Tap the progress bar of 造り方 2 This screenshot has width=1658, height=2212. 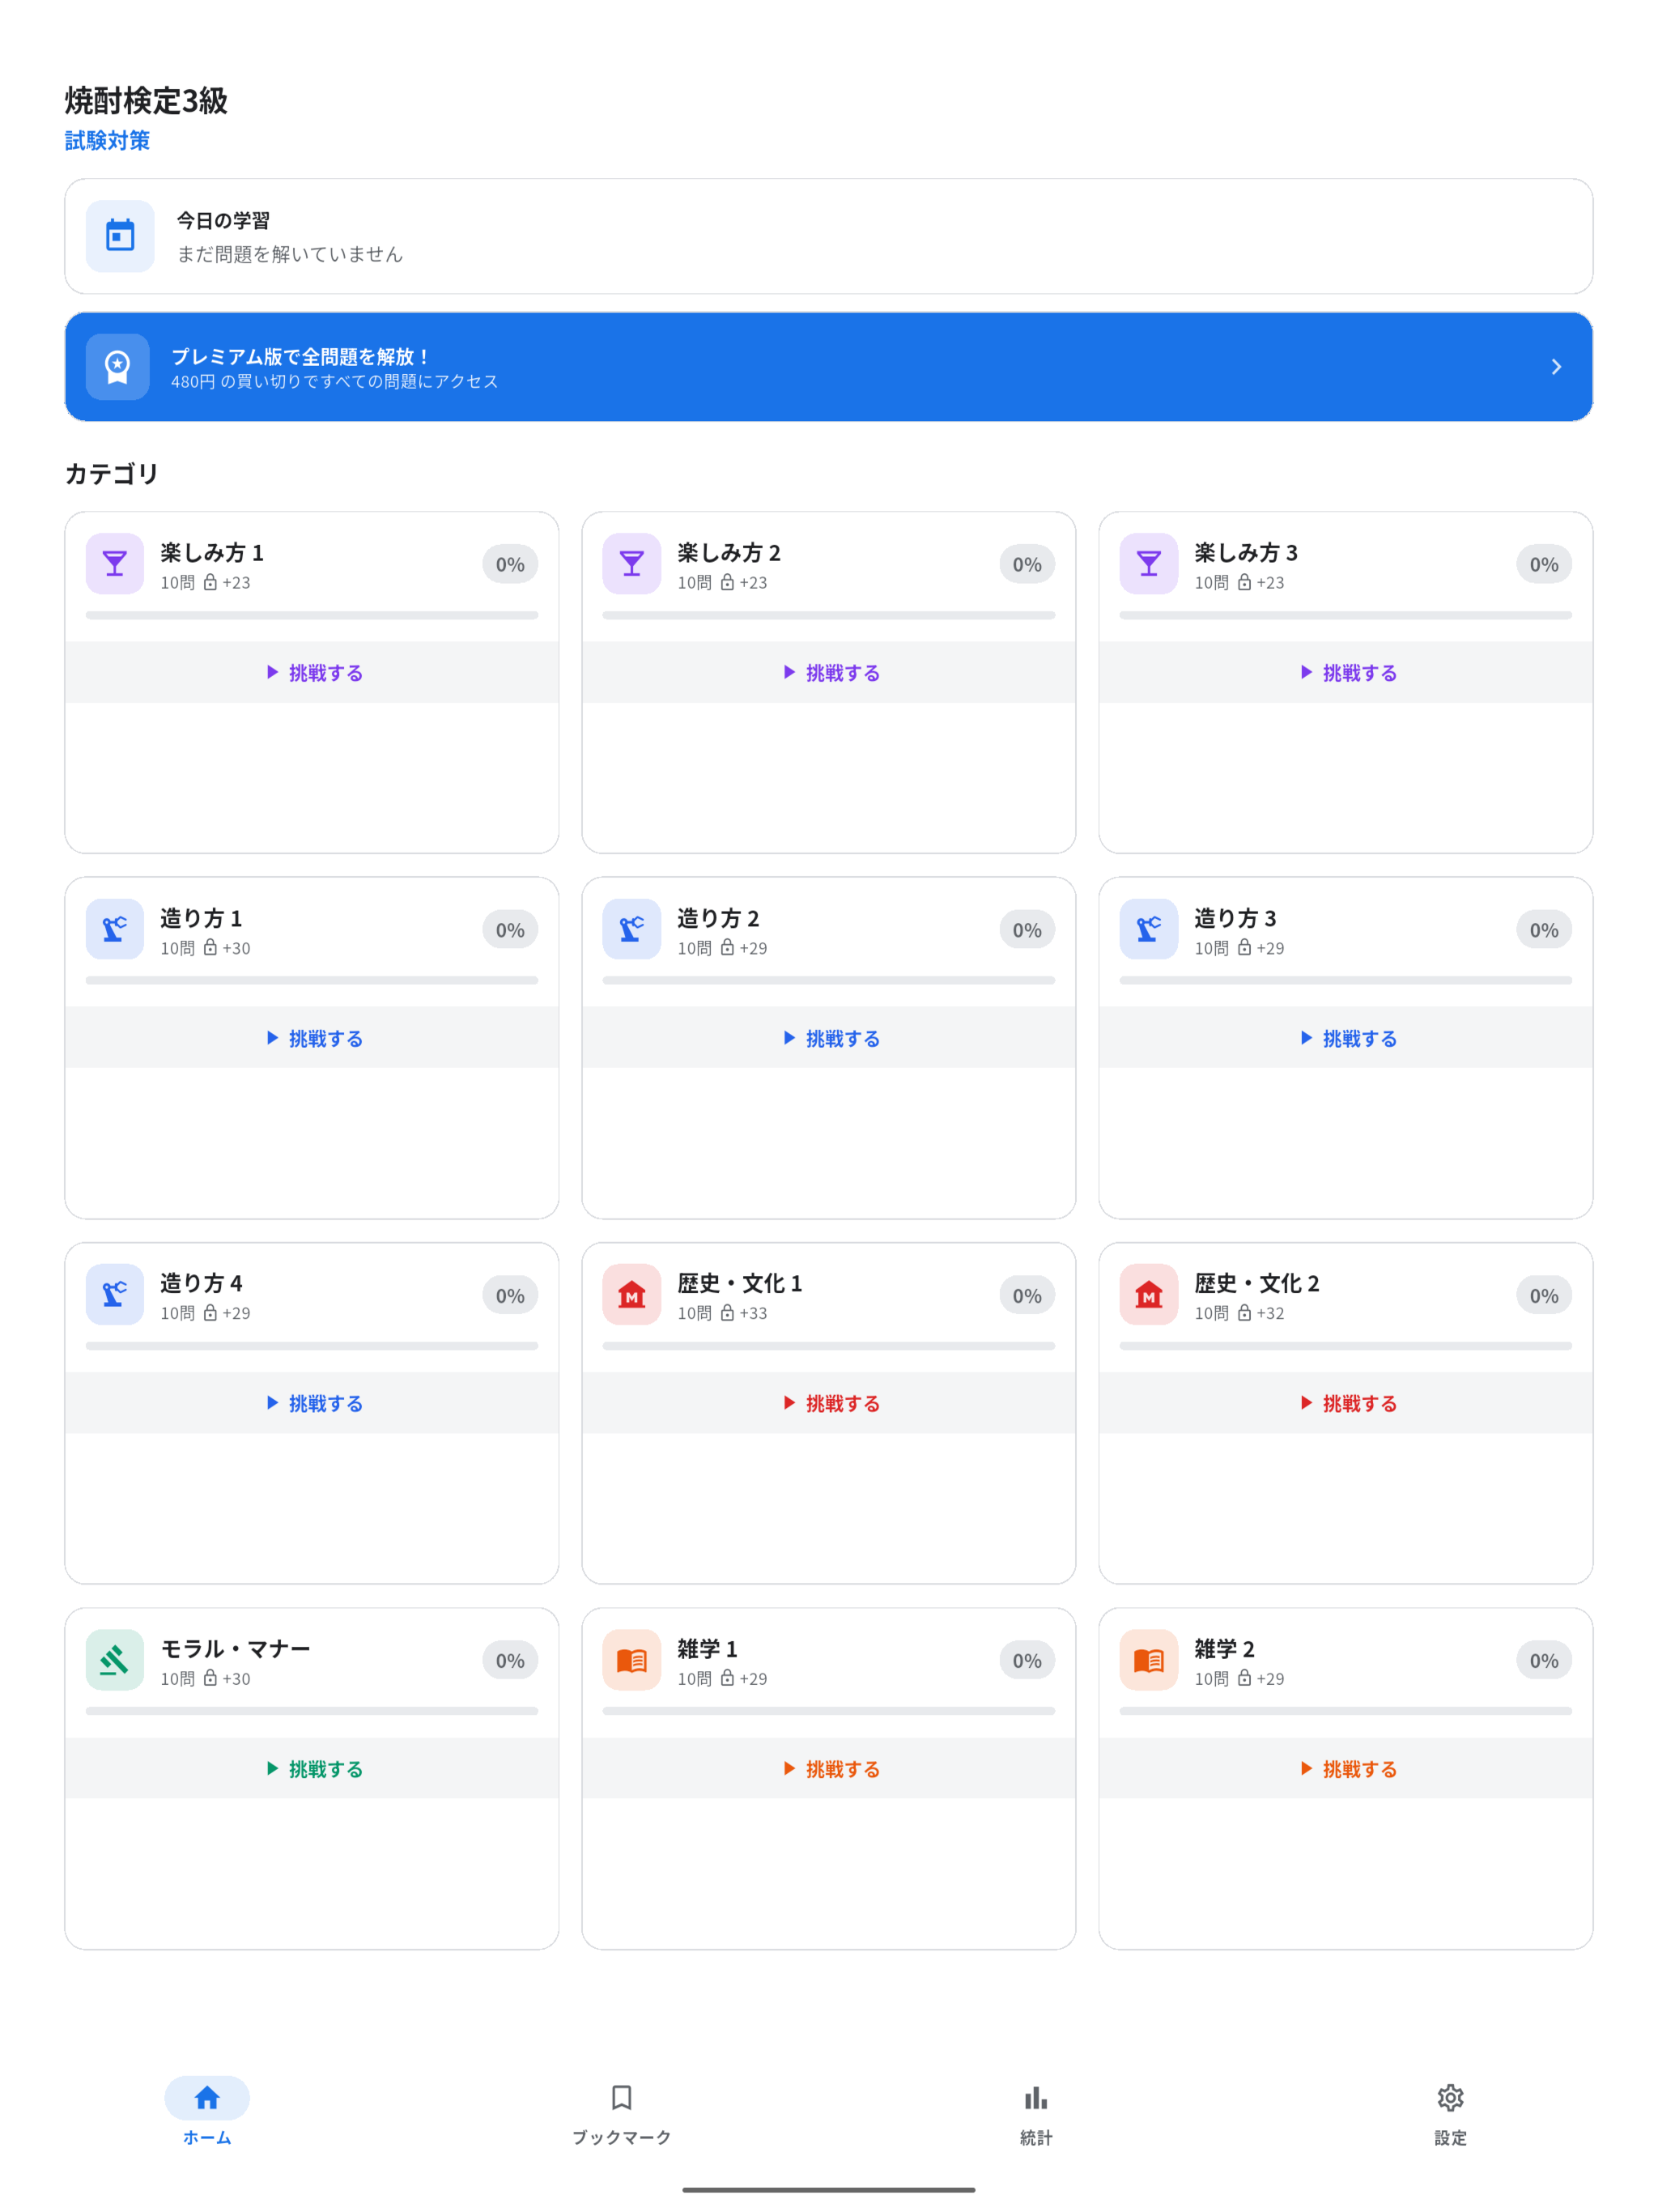point(829,980)
